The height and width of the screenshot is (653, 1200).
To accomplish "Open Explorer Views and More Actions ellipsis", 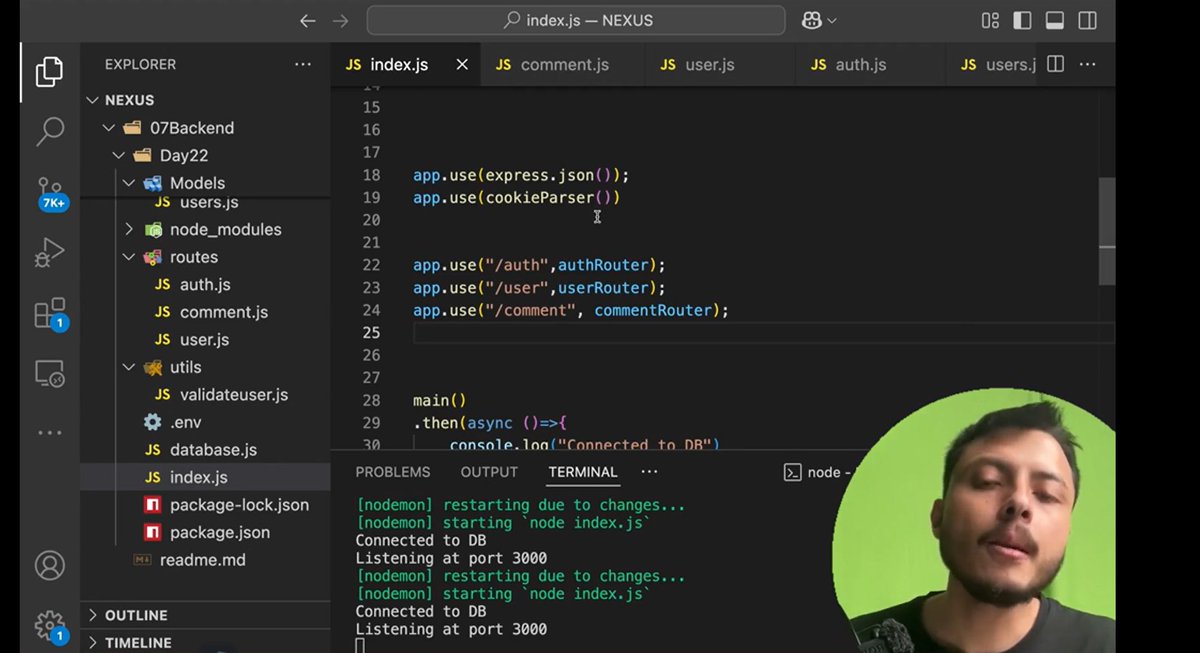I will click(303, 64).
